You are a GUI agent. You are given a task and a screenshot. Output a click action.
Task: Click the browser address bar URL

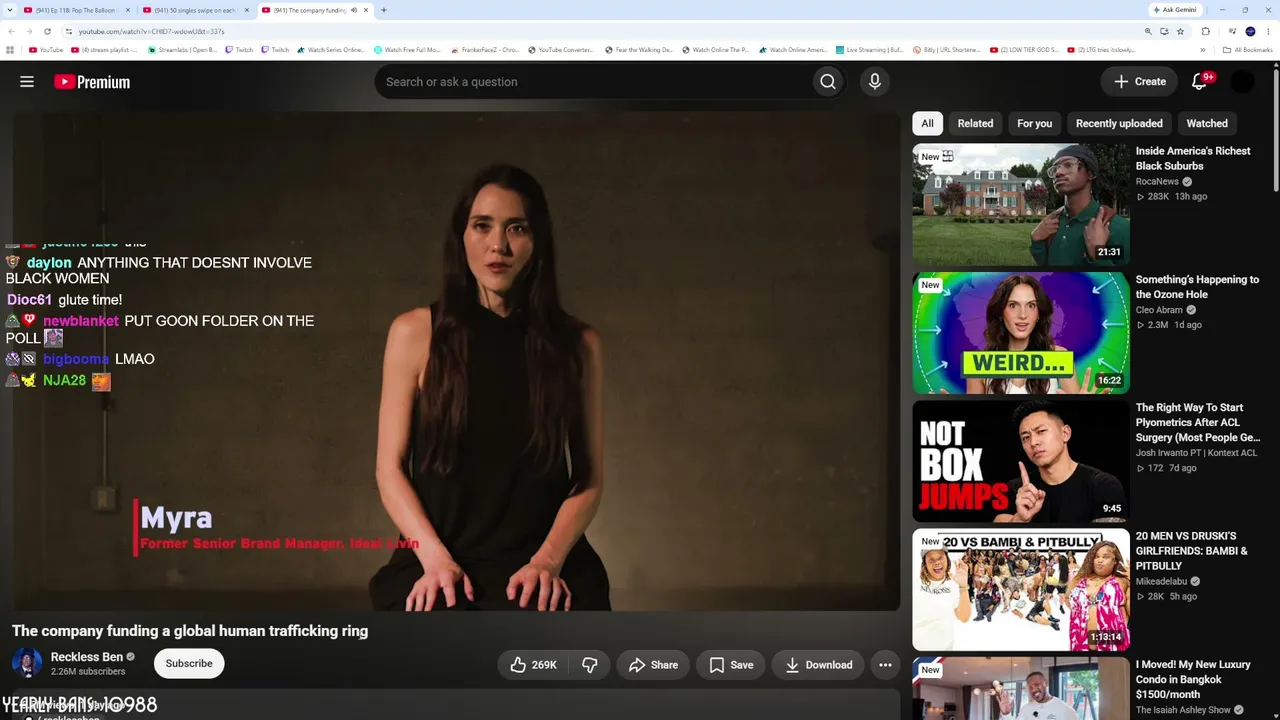pyautogui.click(x=152, y=31)
